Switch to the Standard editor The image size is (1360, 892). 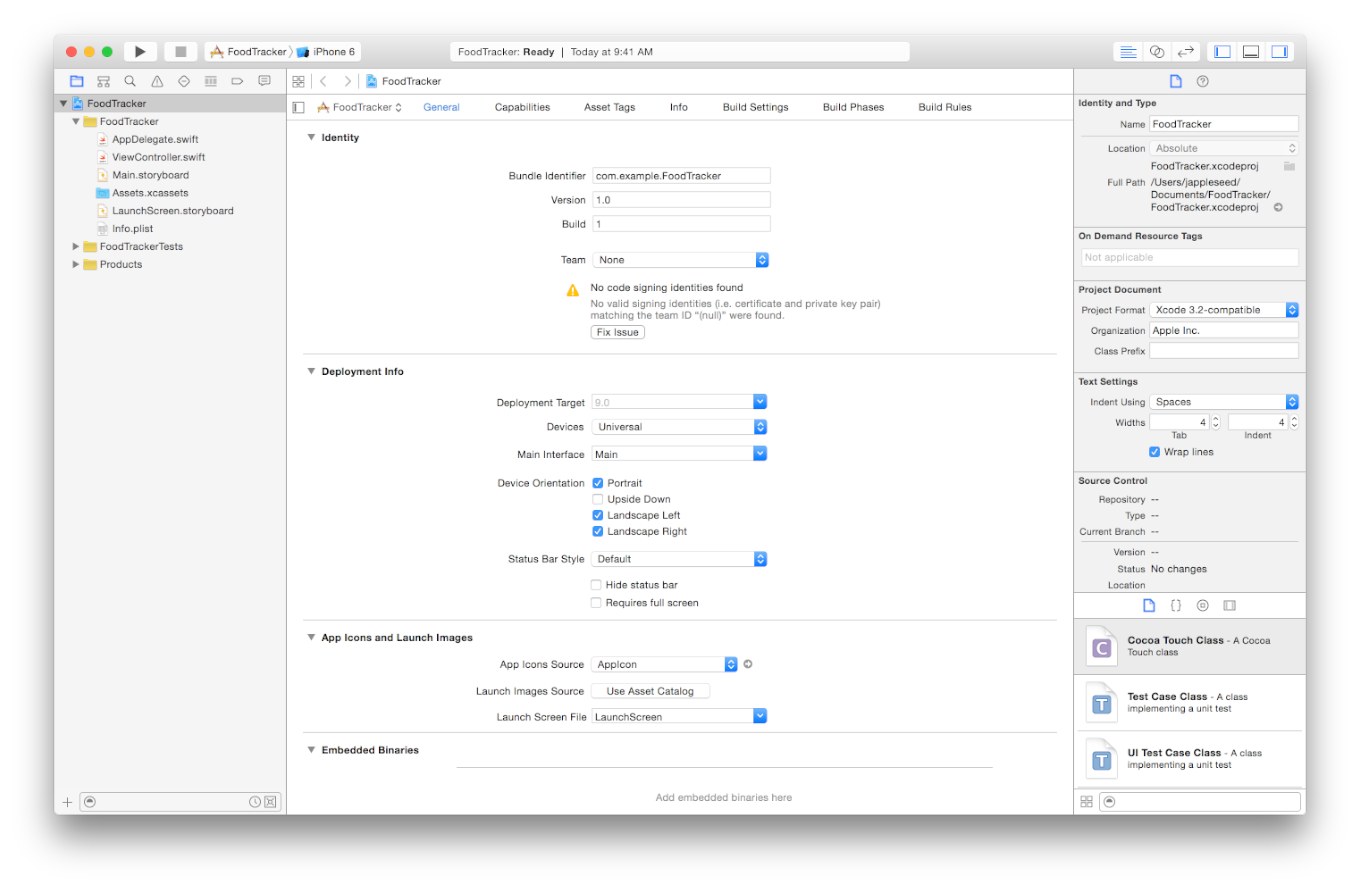click(1128, 52)
